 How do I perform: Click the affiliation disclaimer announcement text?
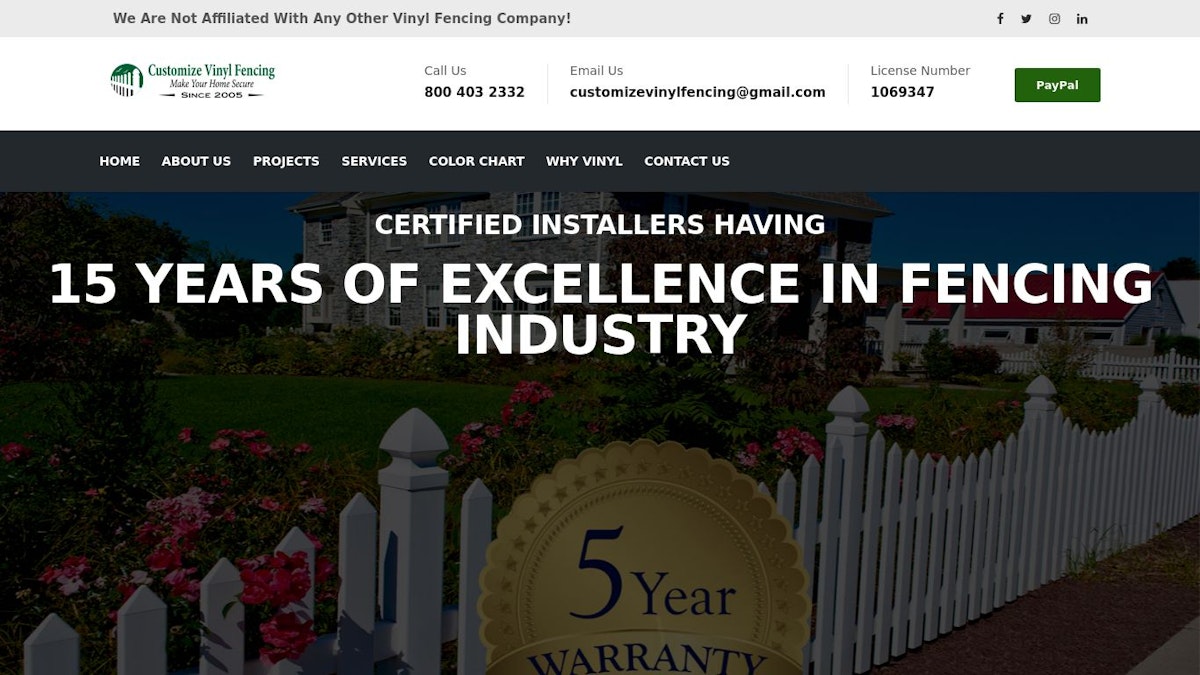point(342,18)
